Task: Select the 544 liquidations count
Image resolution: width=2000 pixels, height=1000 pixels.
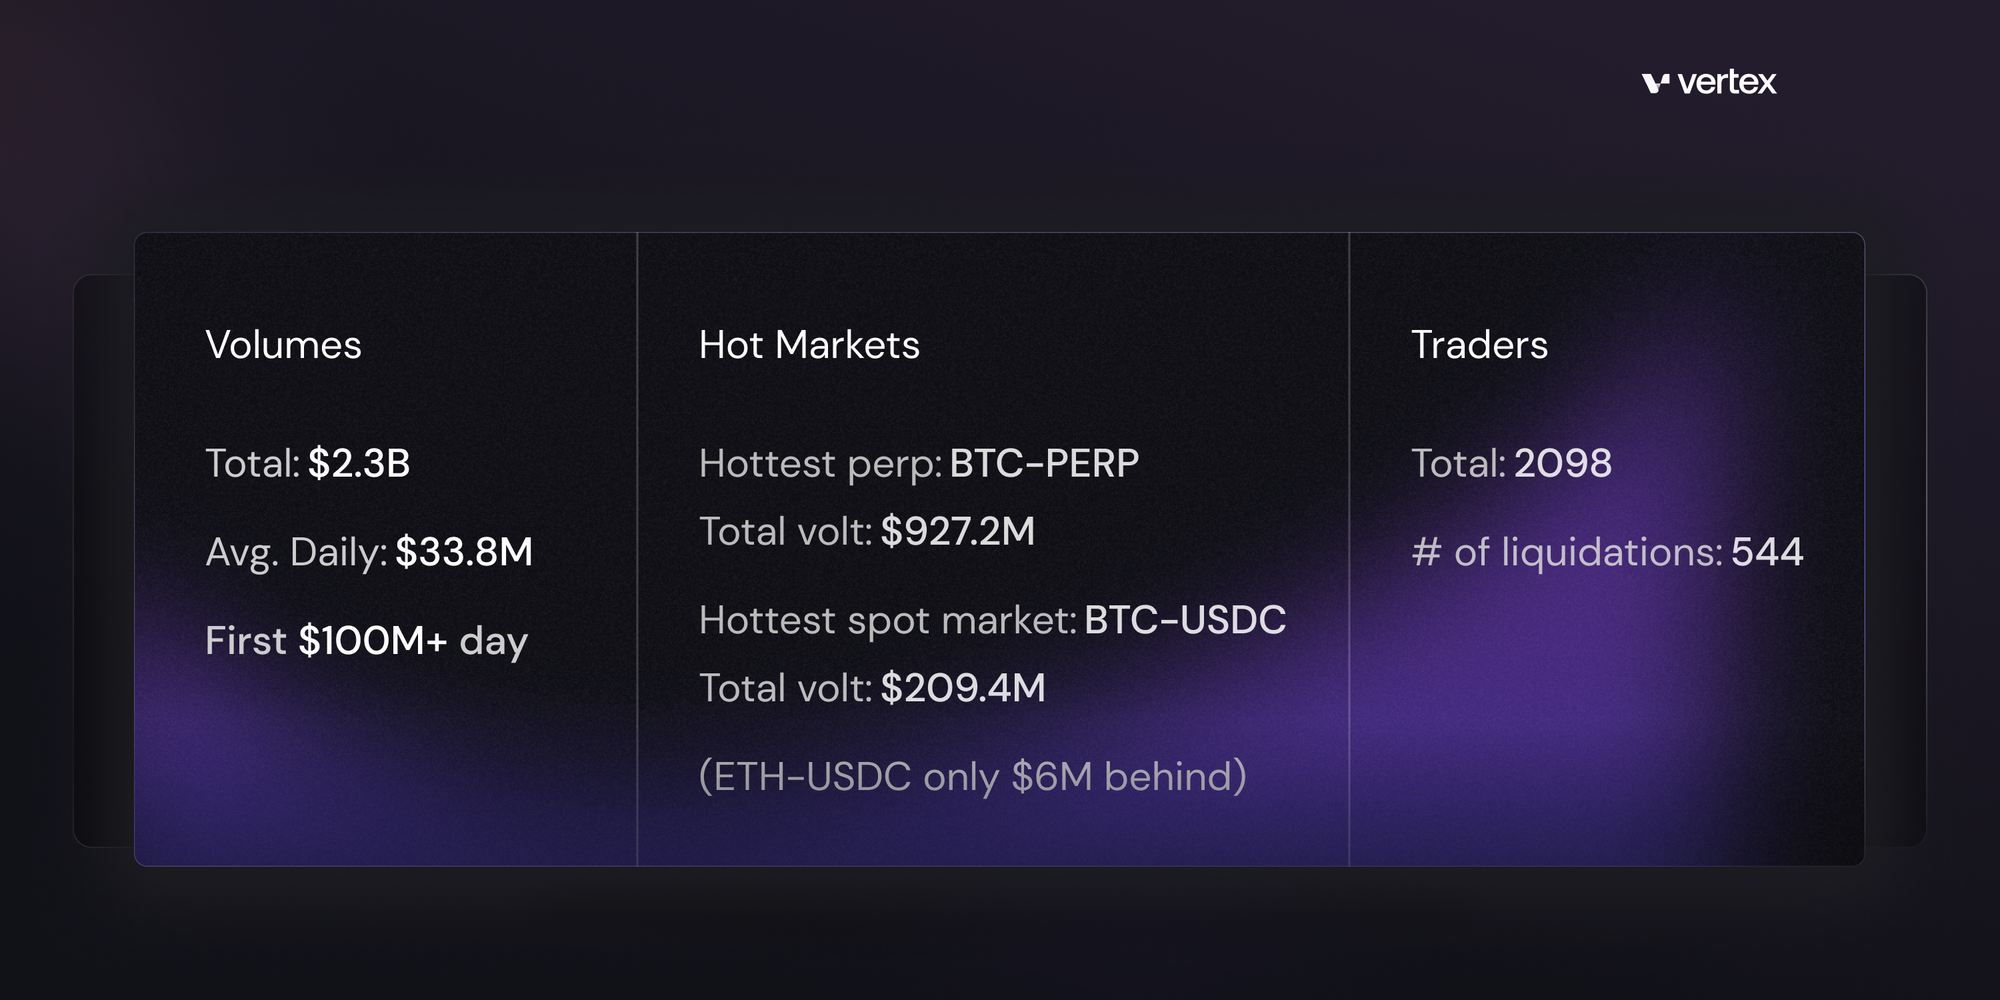Action: (x=1767, y=552)
